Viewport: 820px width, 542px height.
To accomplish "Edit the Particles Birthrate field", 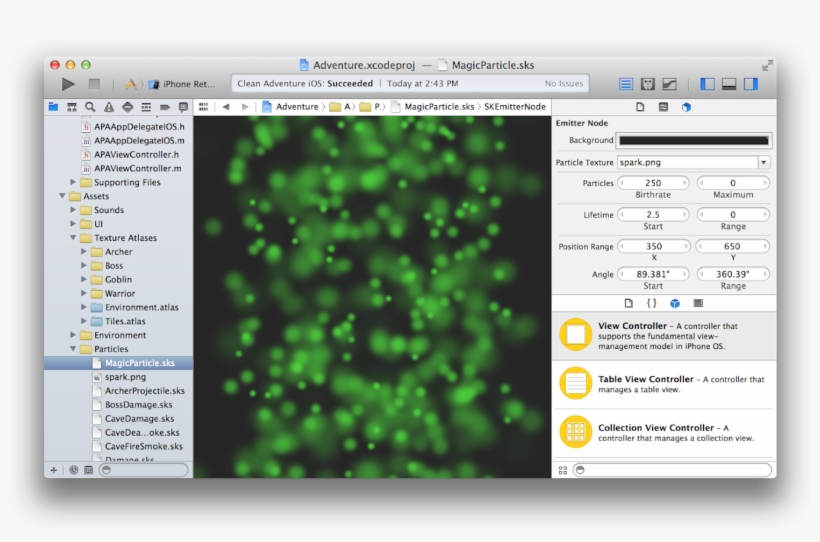I will [653, 183].
